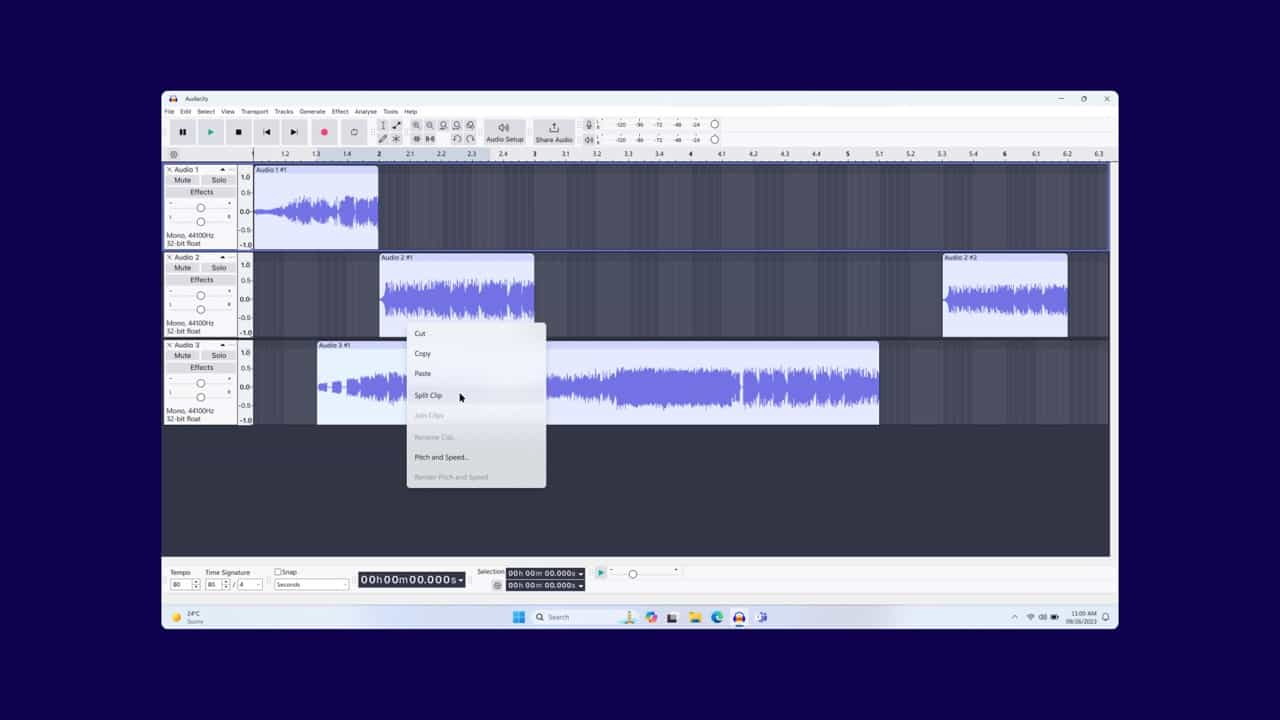Enable the Snap checkbox
1280x720 pixels.
click(278, 572)
